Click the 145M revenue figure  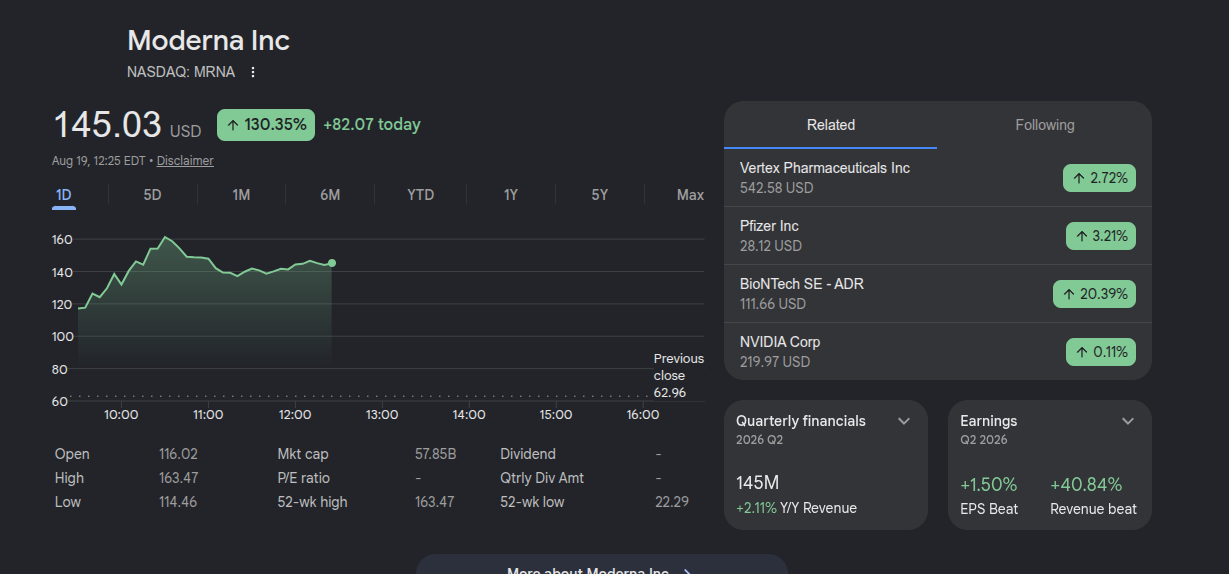pyautogui.click(x=758, y=483)
